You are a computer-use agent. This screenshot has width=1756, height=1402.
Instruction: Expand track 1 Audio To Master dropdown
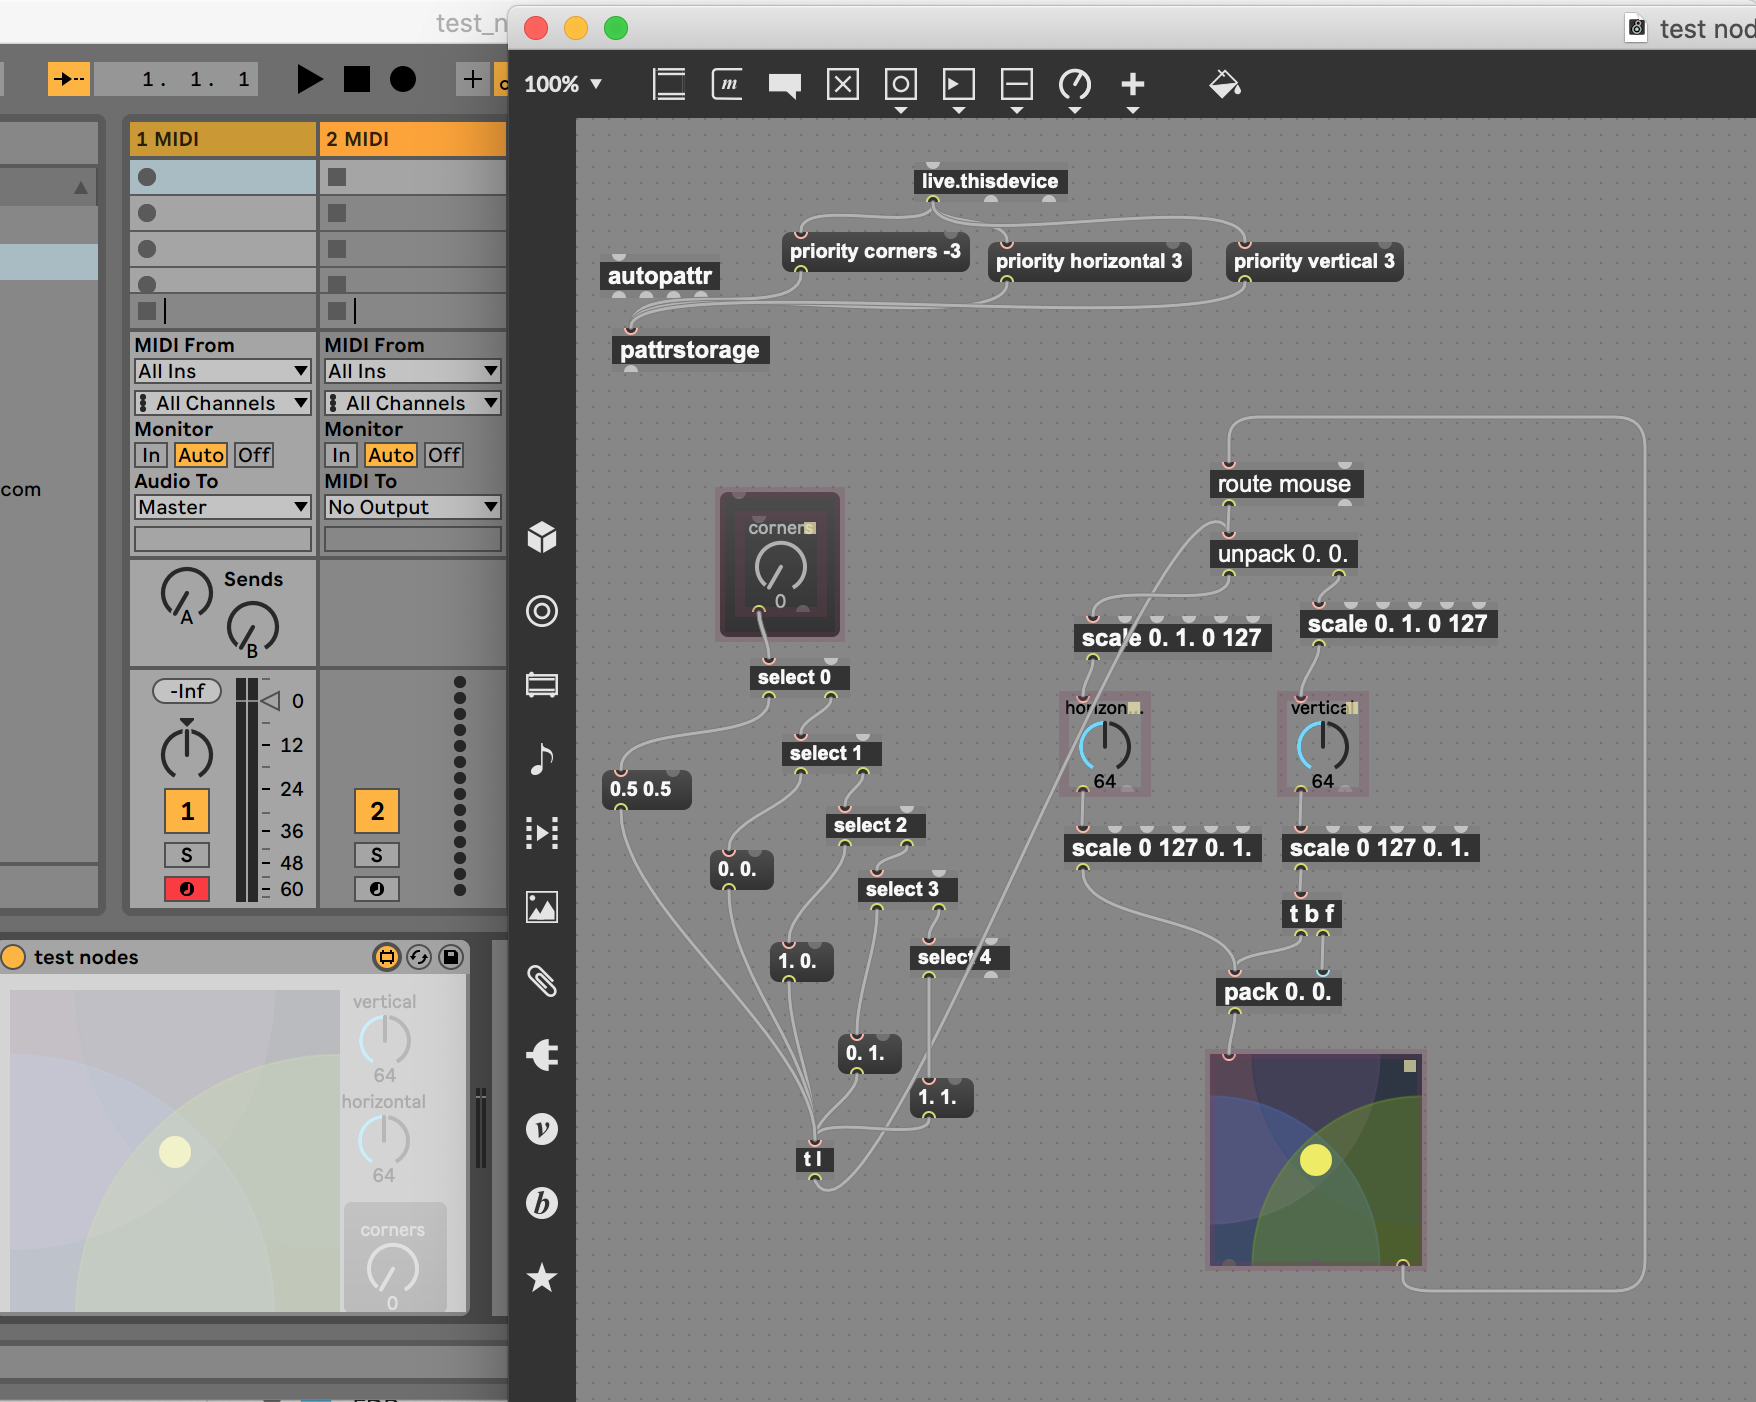(x=222, y=507)
